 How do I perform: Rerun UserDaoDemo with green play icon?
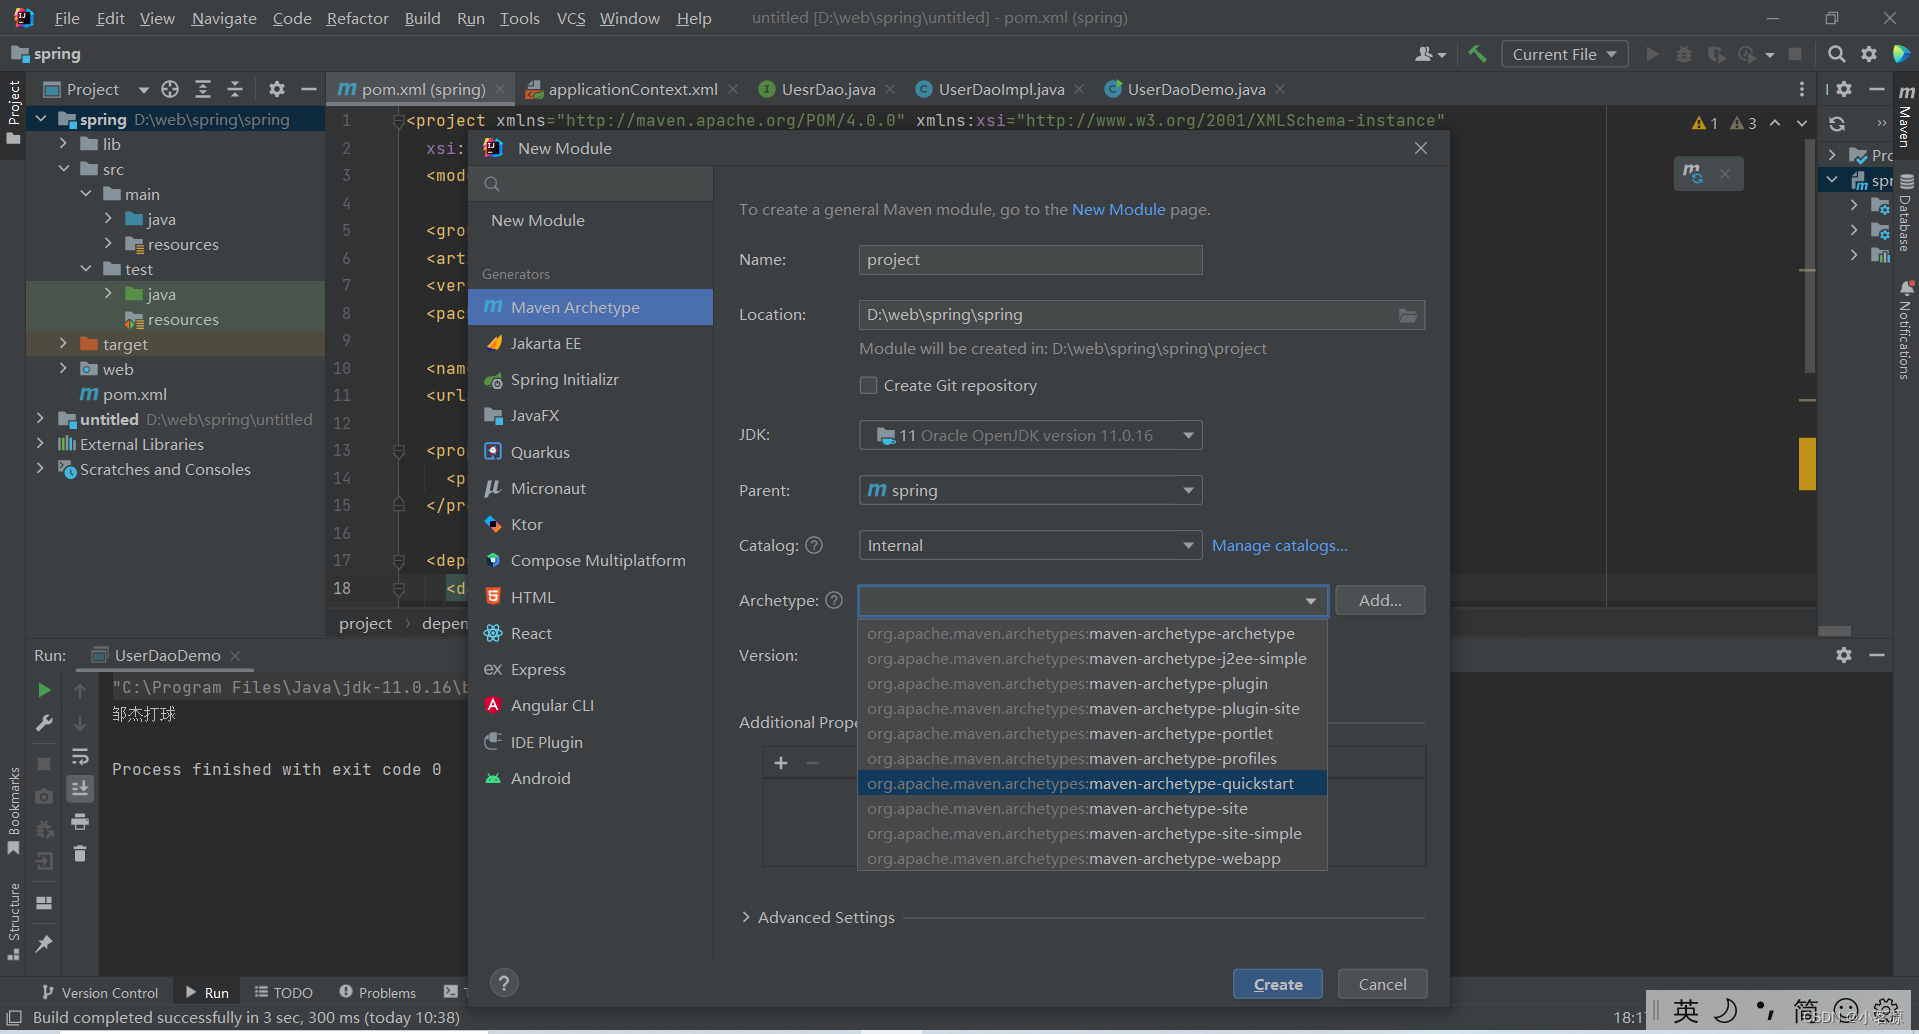click(44, 690)
